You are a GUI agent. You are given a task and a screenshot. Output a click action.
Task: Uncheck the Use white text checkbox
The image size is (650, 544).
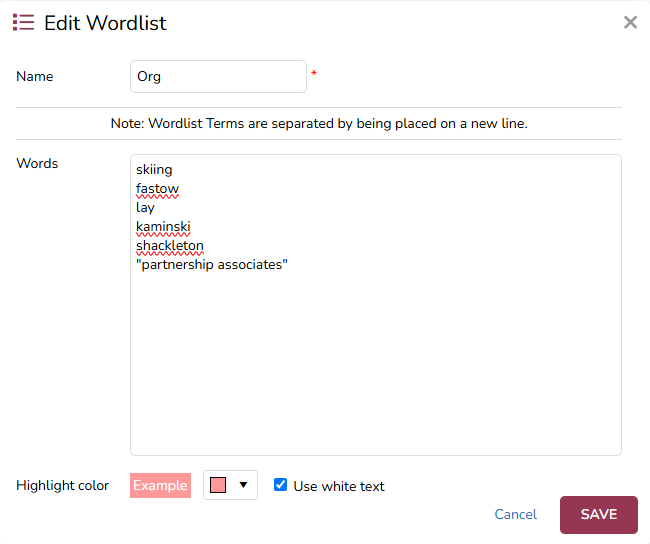point(281,485)
